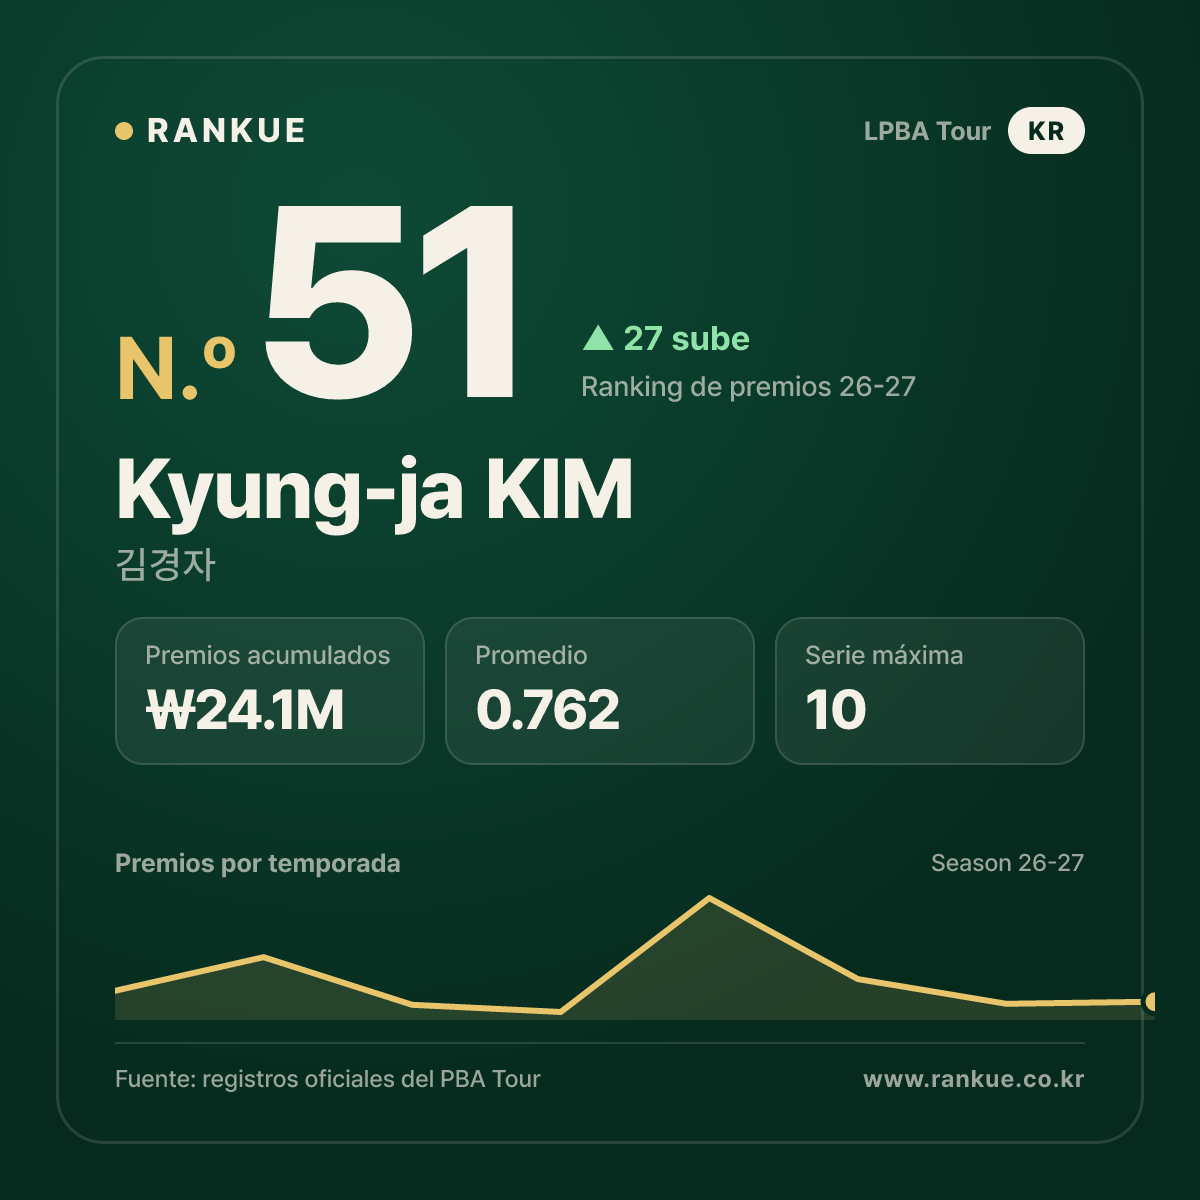Click 'Fuente: registros oficiales del PBA Tour'
The width and height of the screenshot is (1200, 1200).
328,1079
